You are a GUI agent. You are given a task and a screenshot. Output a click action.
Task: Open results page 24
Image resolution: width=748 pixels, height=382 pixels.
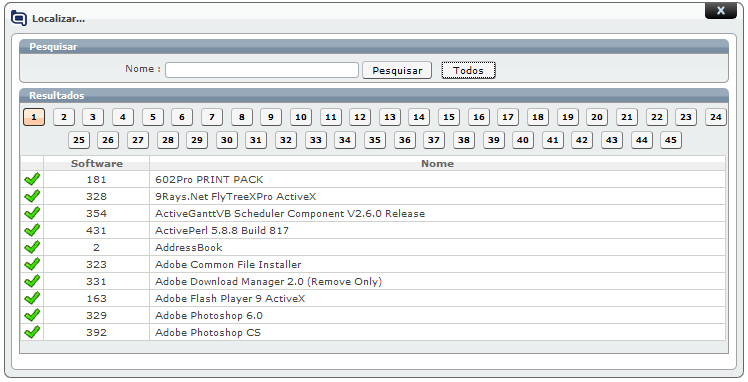point(716,117)
